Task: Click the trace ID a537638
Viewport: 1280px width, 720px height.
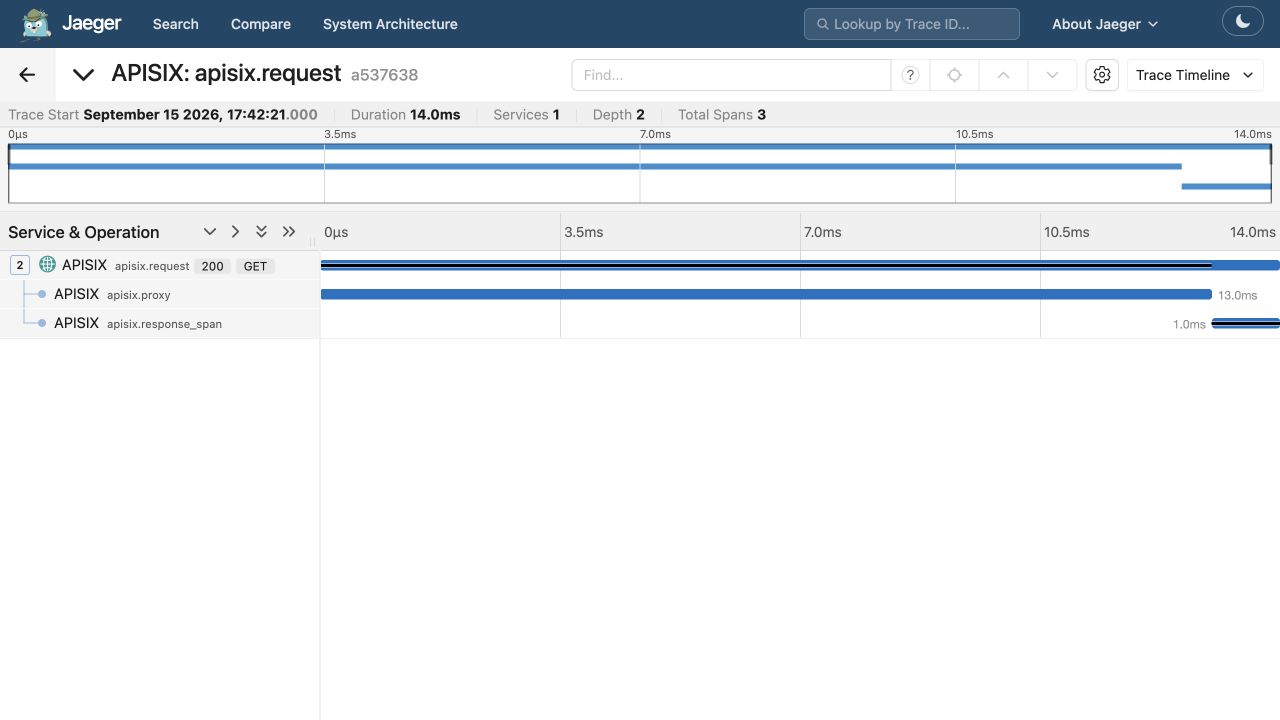Action: pyautogui.click(x=384, y=75)
